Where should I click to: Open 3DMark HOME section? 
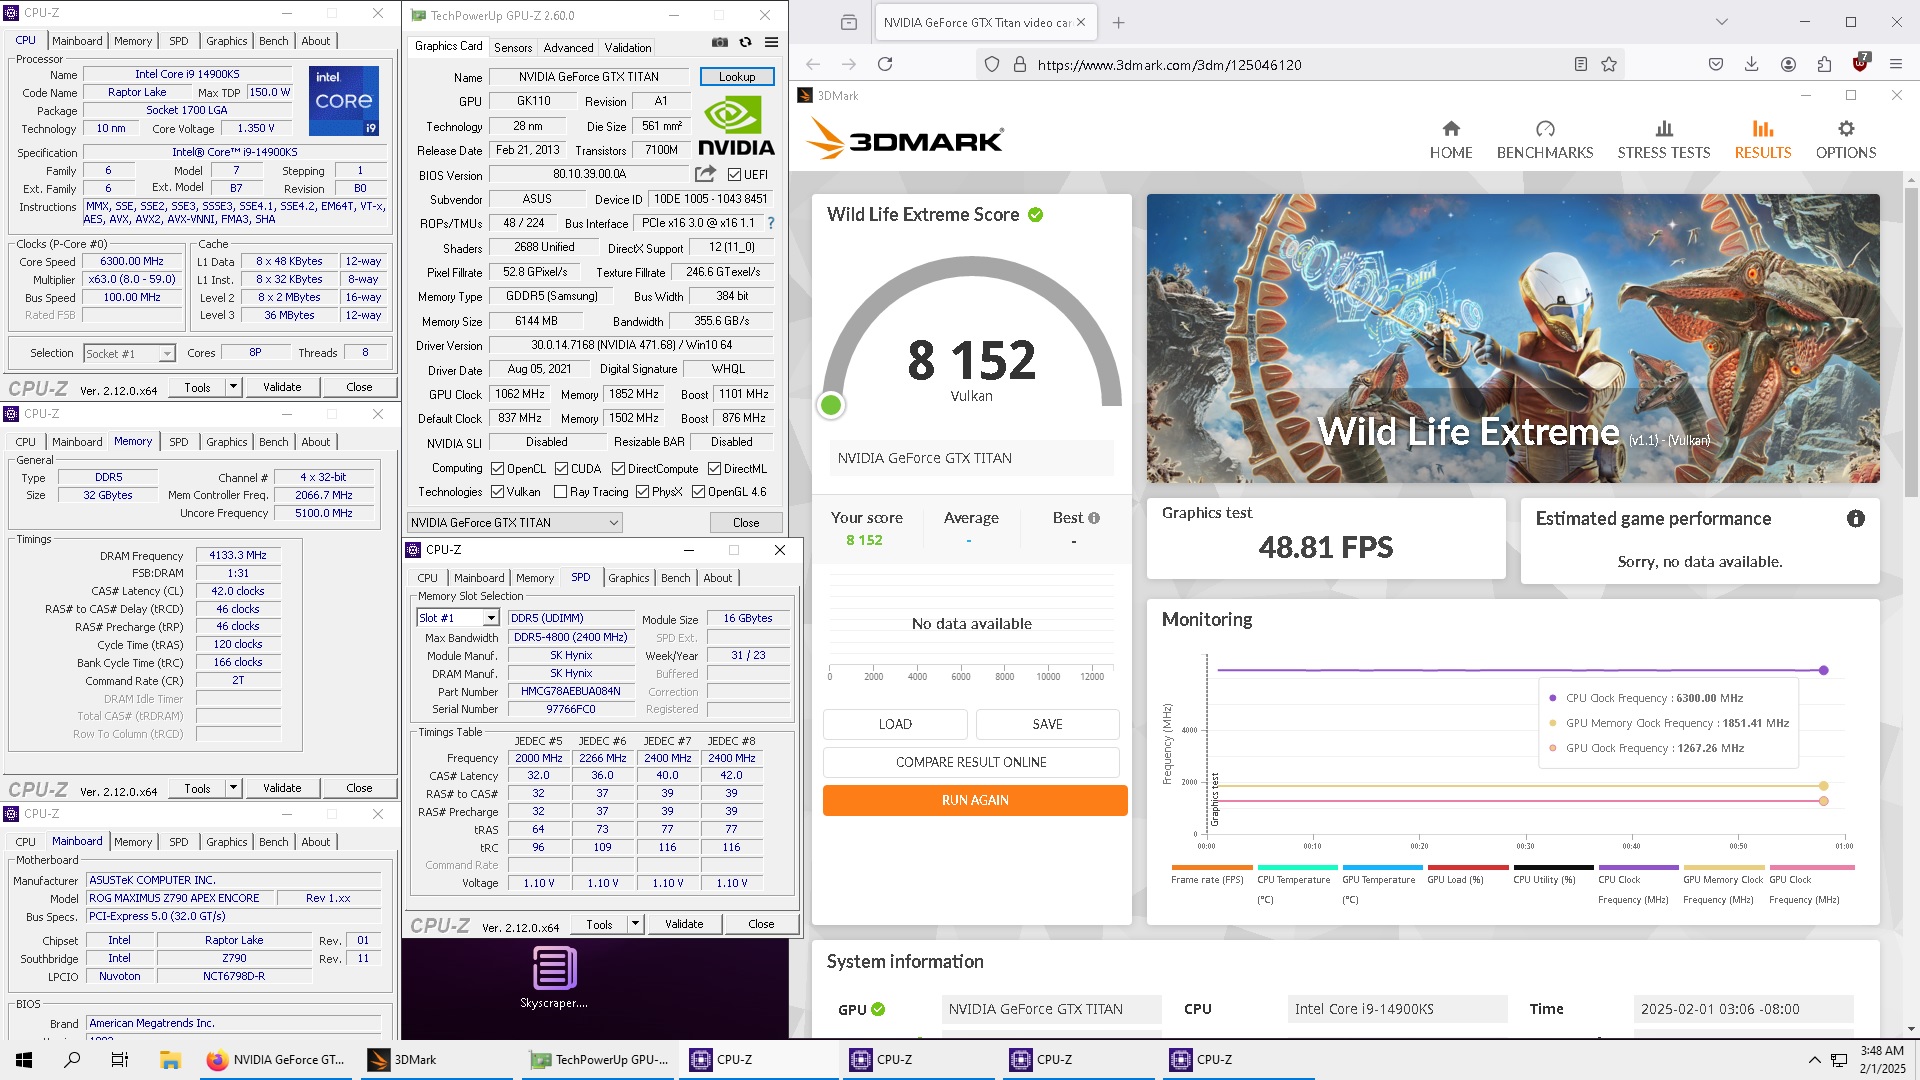click(1451, 140)
